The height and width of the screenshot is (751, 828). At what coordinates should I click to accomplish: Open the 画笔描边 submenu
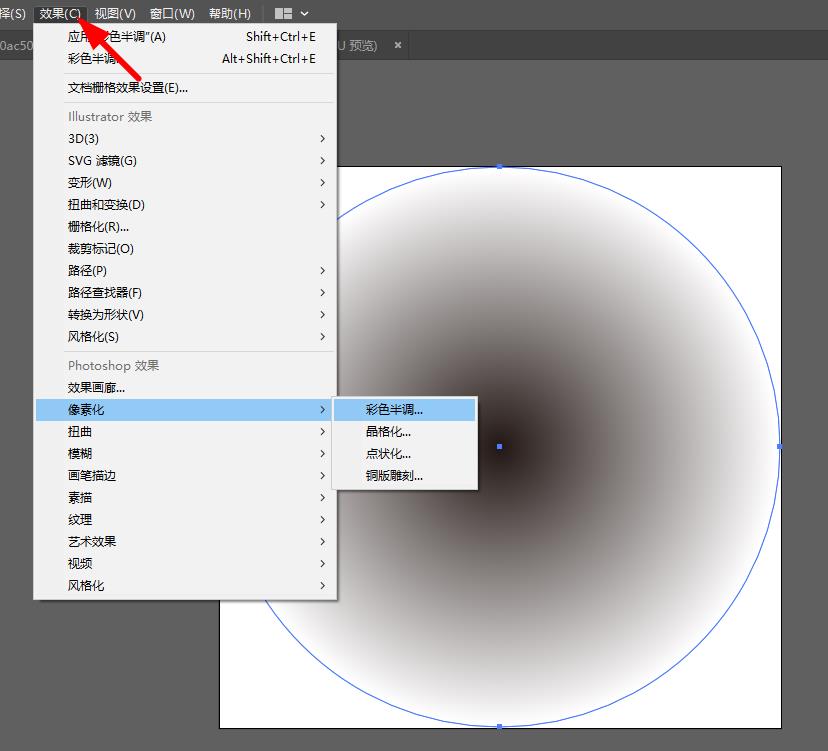tap(185, 476)
